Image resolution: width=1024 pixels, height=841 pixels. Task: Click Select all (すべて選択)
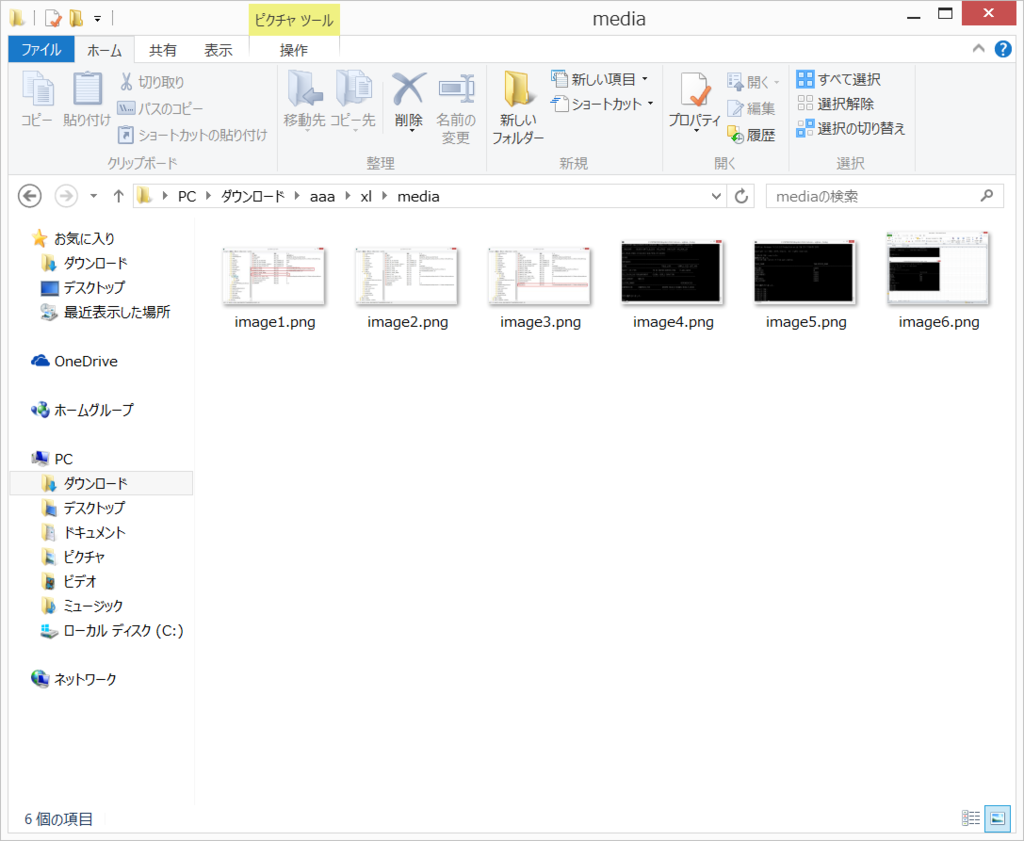[839, 80]
